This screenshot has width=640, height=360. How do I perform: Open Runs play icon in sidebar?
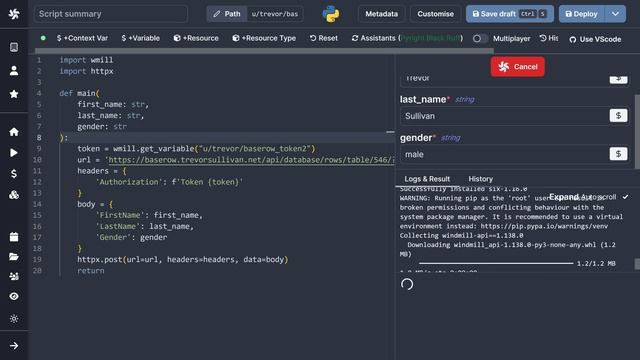pos(14,153)
